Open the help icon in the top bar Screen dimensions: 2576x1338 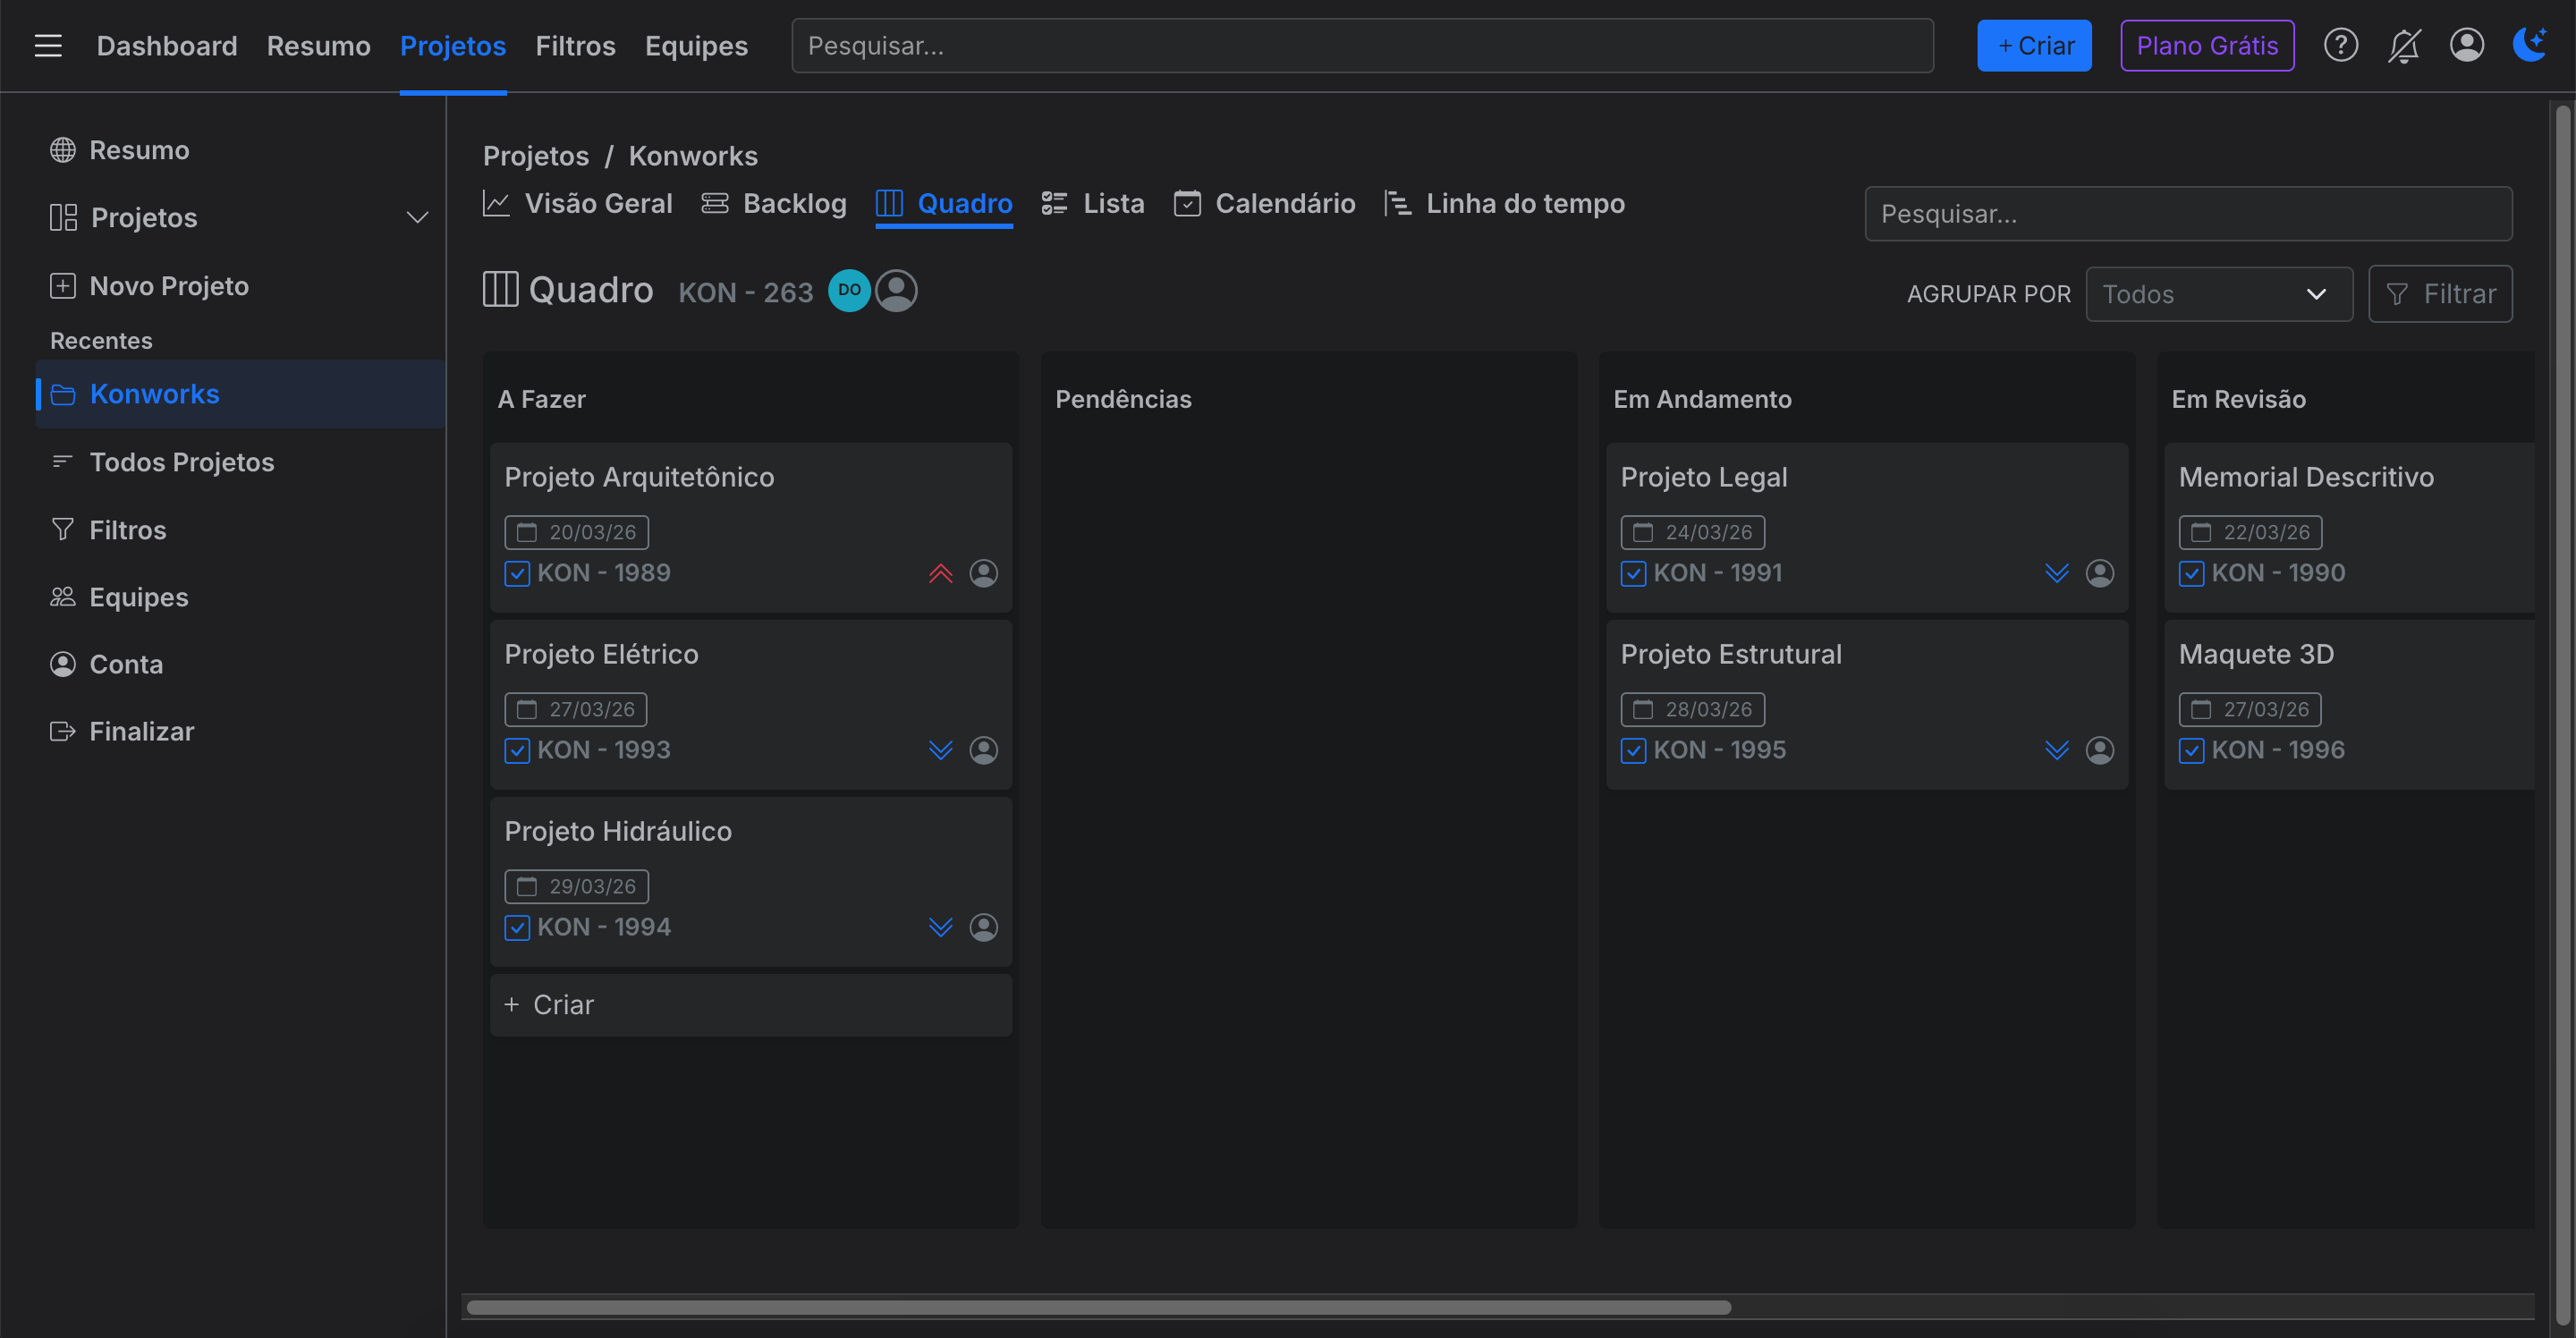[2340, 45]
